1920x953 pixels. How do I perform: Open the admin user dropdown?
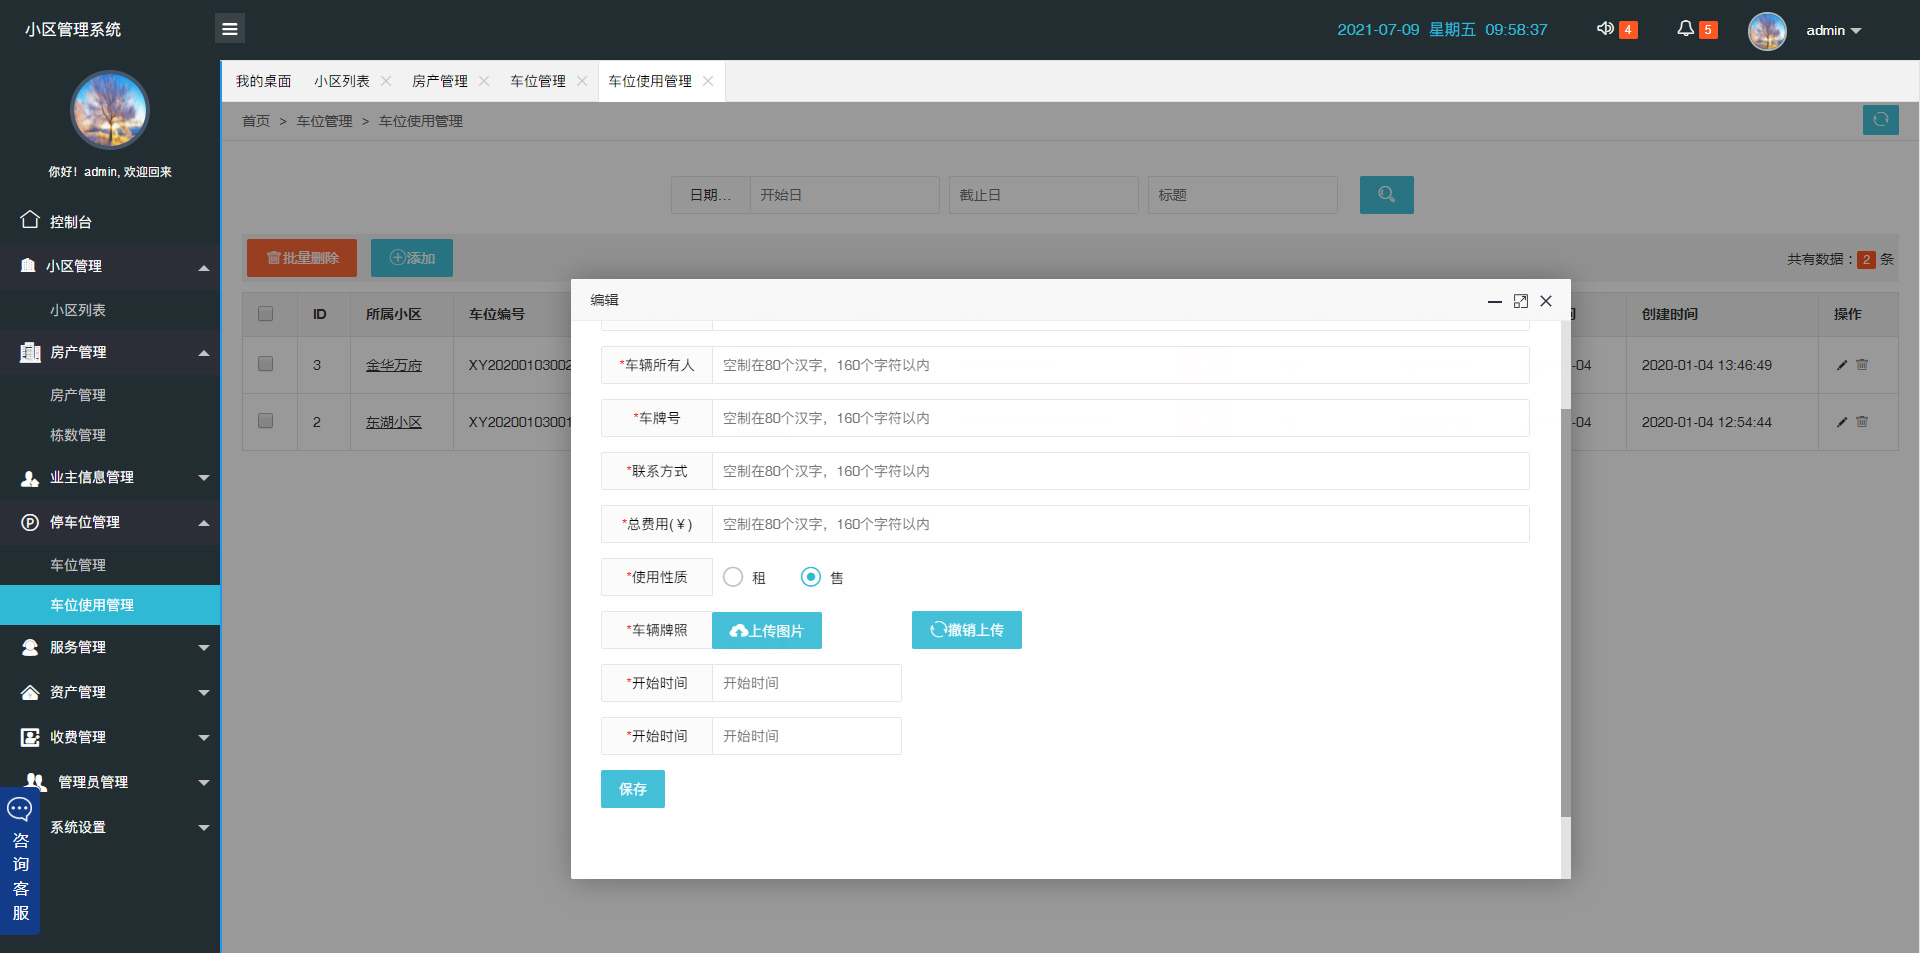(x=1832, y=30)
